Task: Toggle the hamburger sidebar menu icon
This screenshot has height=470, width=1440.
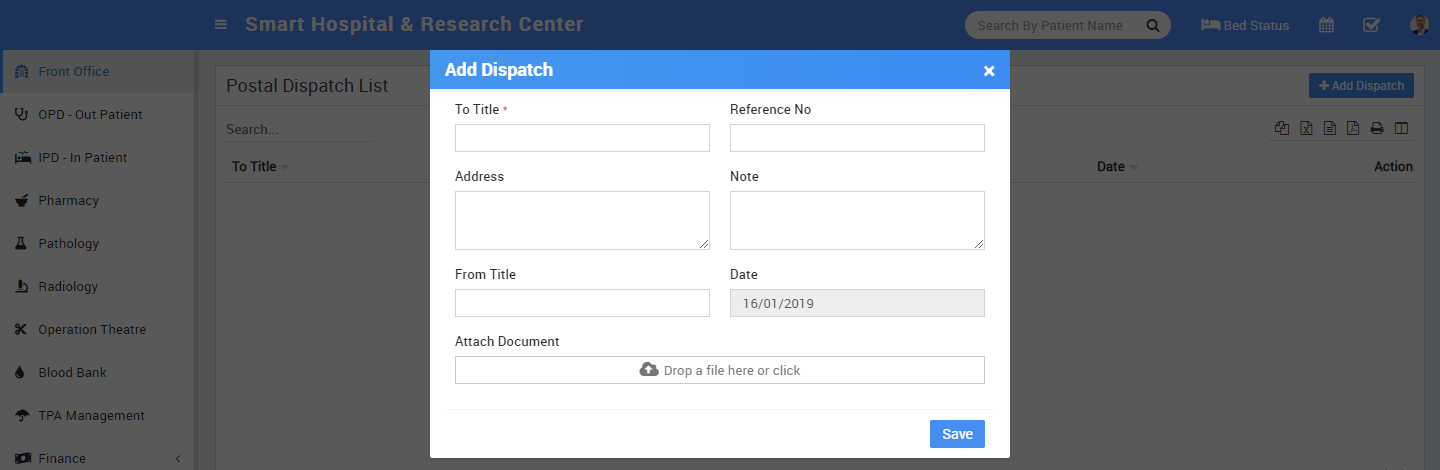Action: pyautogui.click(x=221, y=25)
